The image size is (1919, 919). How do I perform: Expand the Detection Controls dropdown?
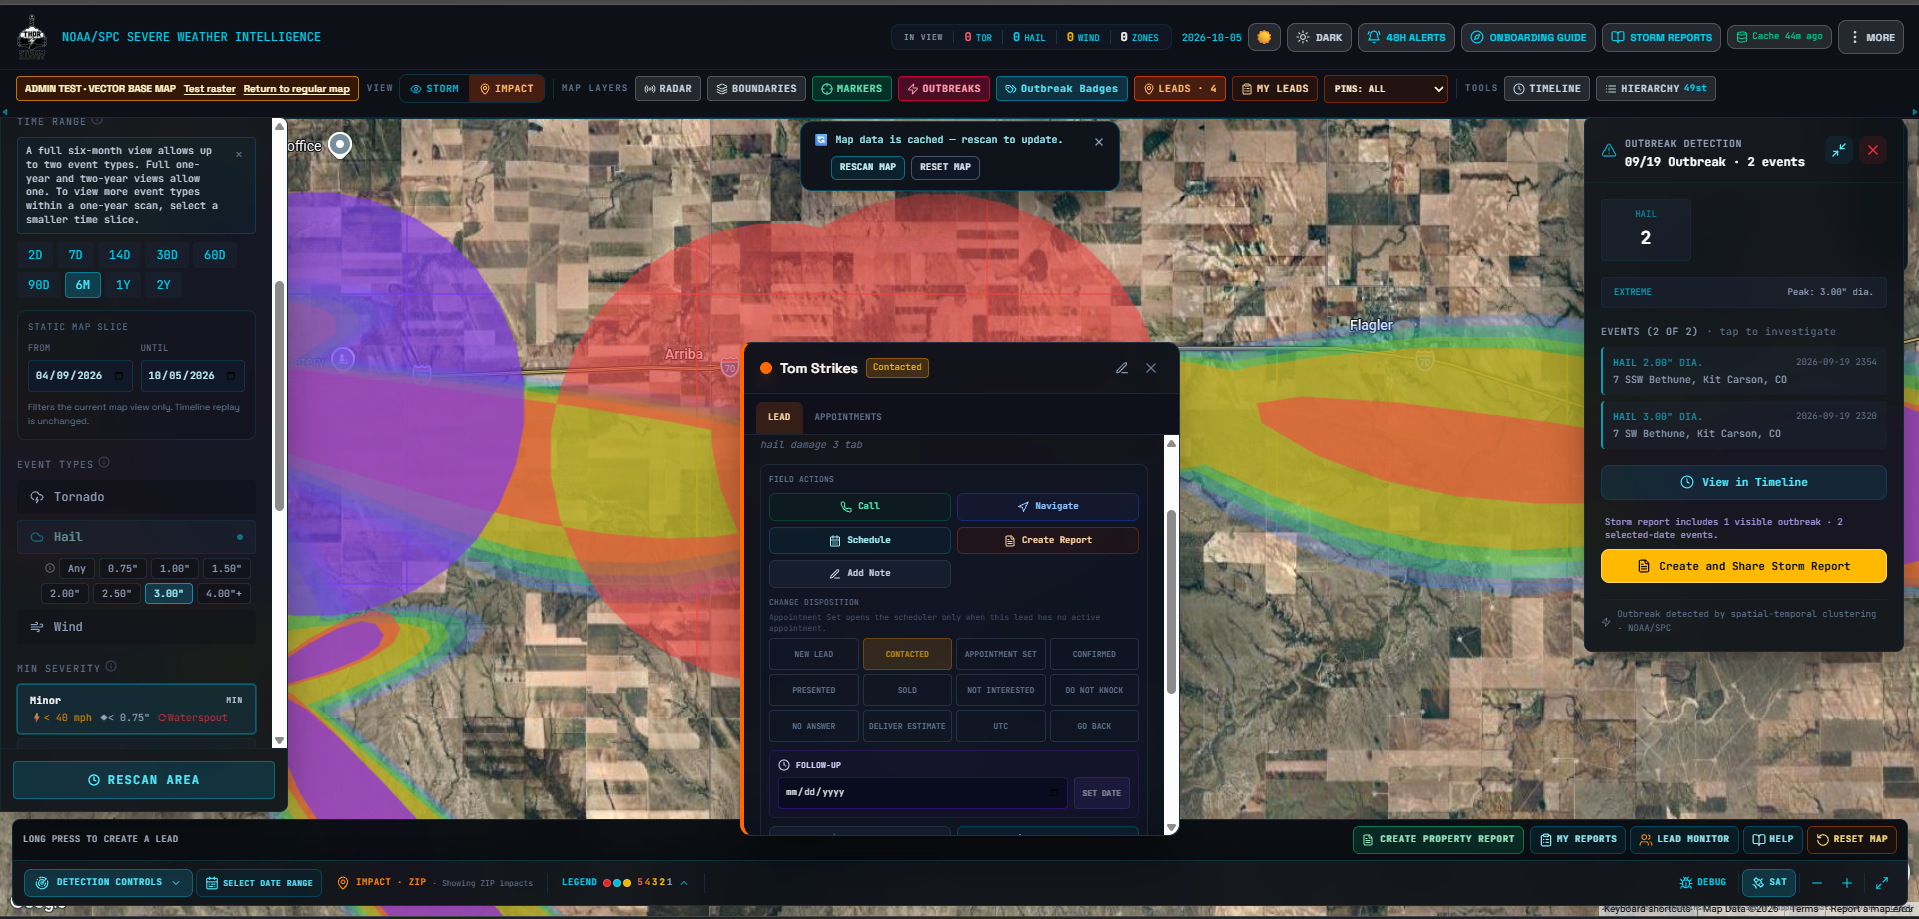click(108, 883)
